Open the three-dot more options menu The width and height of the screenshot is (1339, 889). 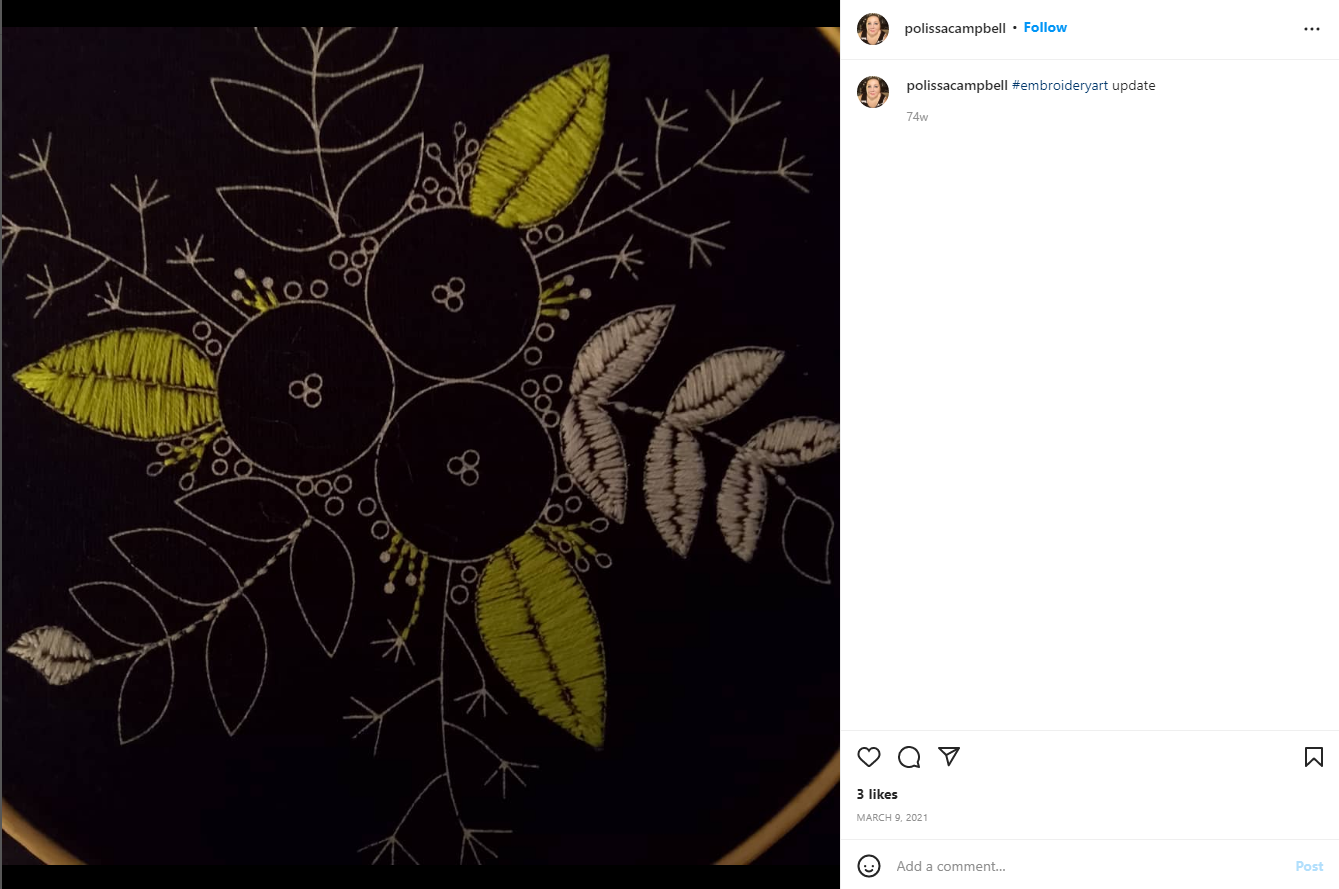(1312, 29)
